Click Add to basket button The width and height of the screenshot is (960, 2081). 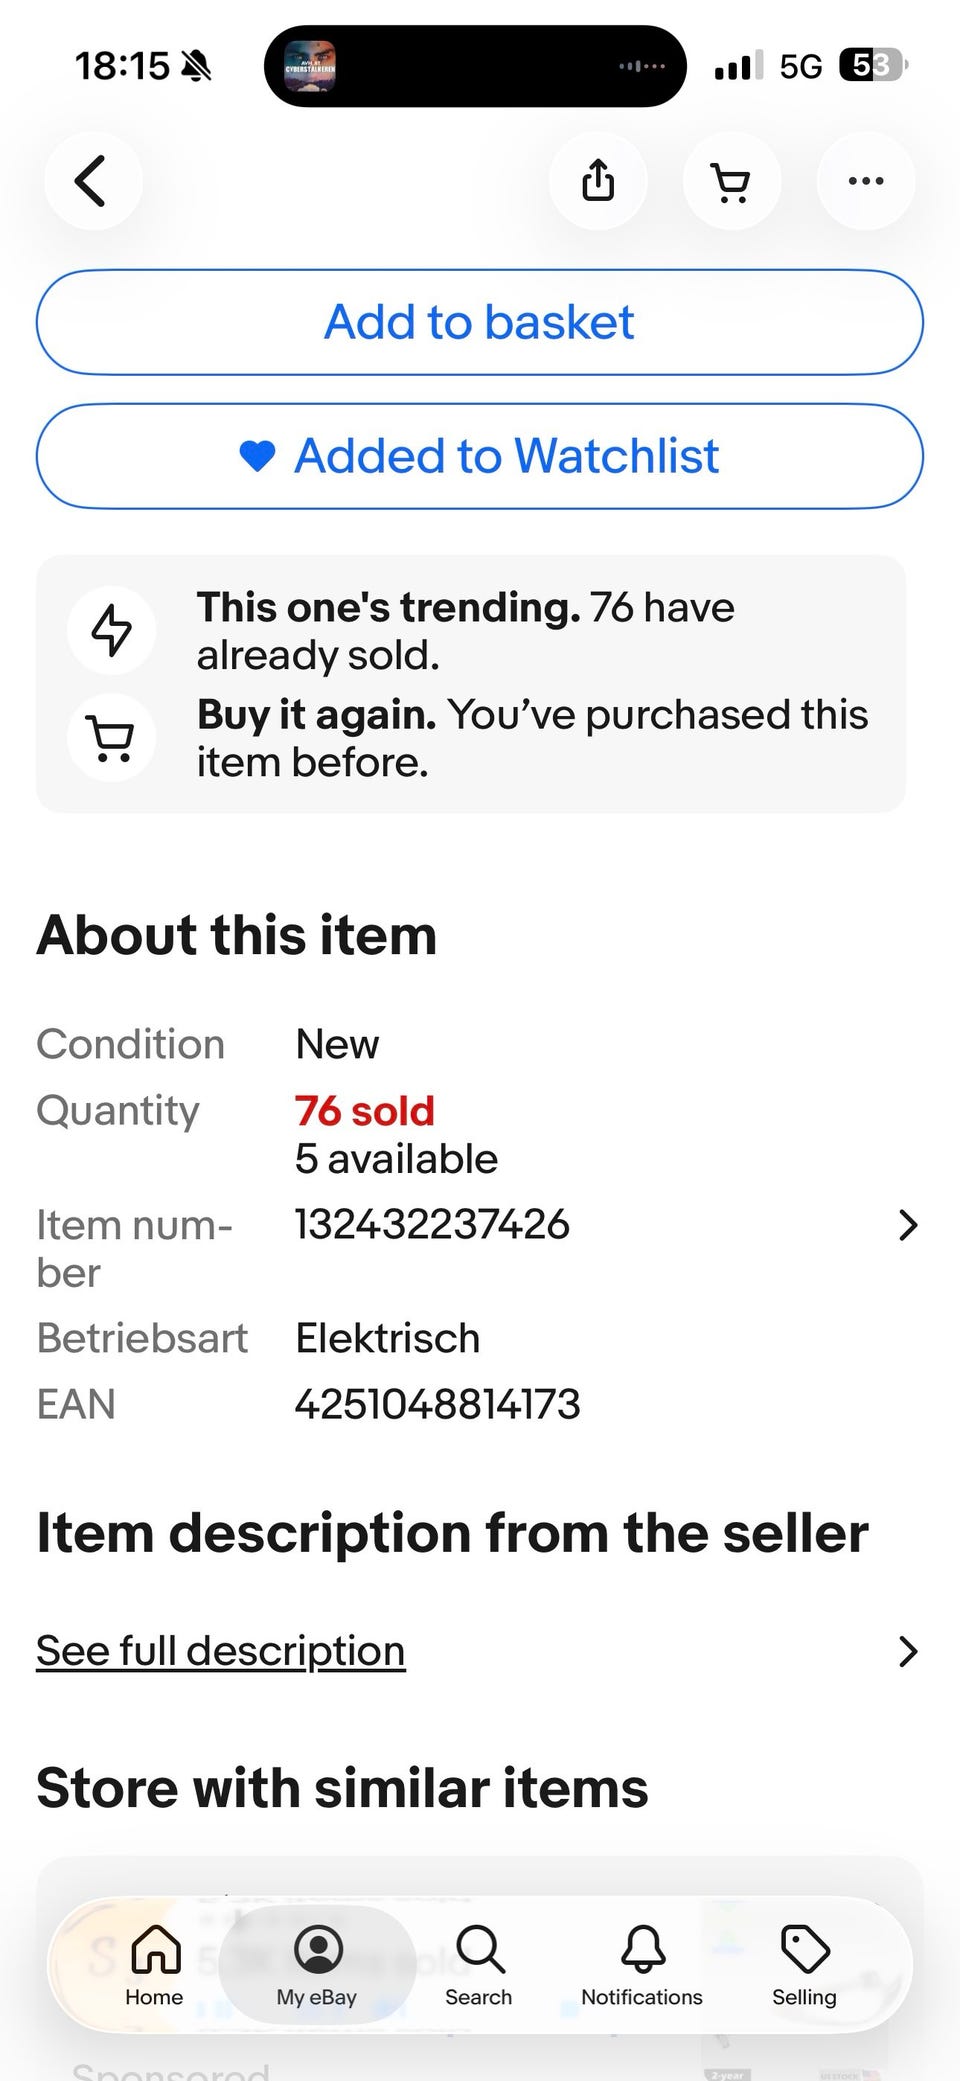coord(479,322)
